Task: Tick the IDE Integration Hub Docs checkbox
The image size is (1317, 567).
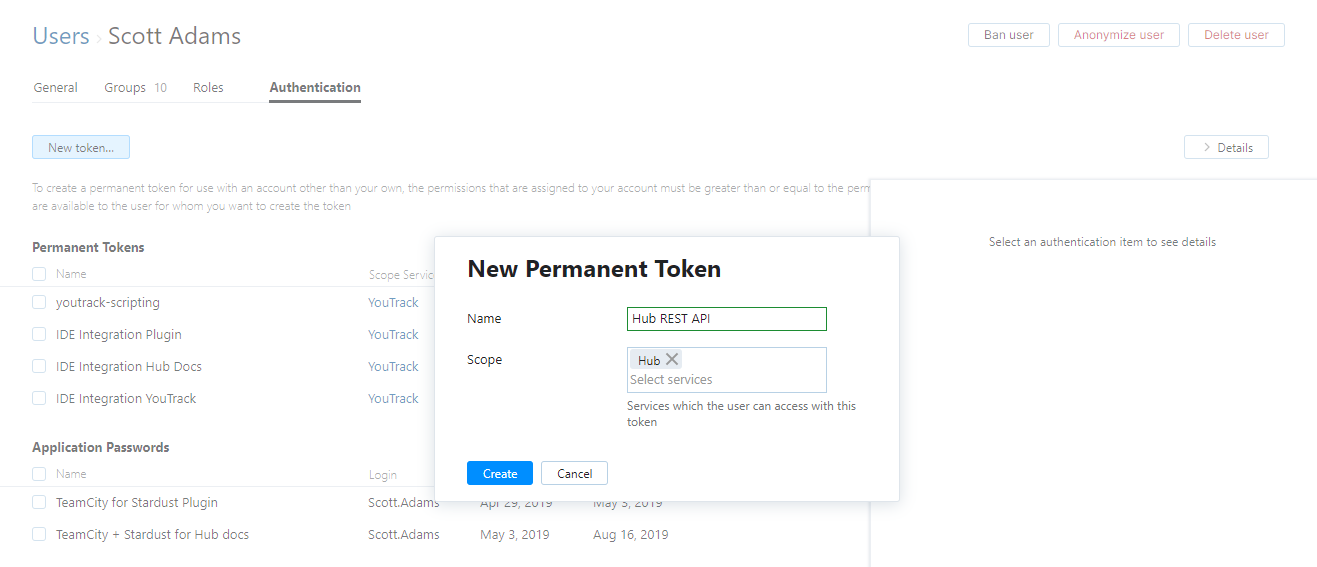Action: [x=39, y=366]
